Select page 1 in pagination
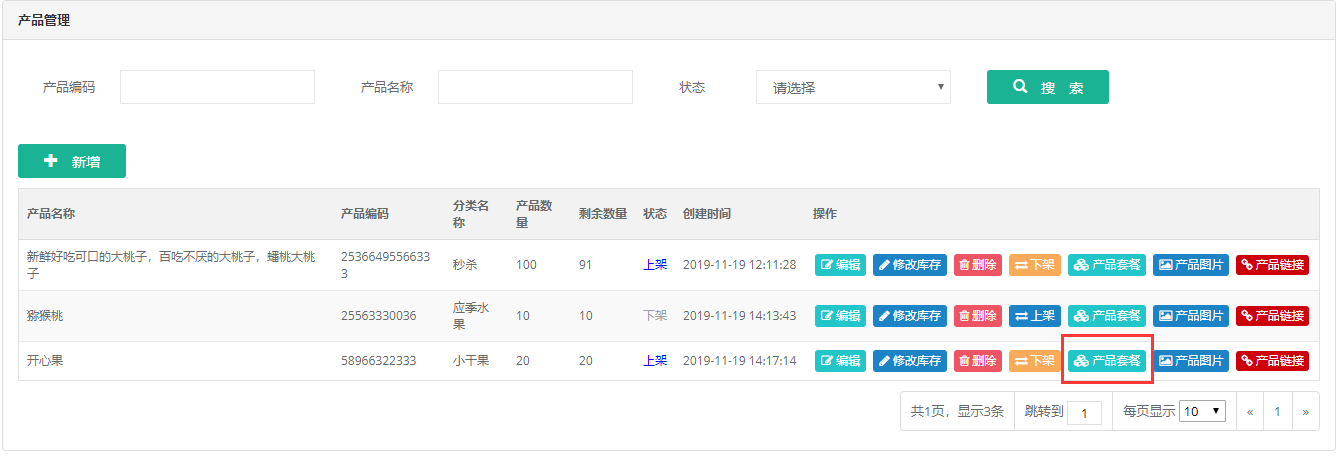 tap(1277, 411)
